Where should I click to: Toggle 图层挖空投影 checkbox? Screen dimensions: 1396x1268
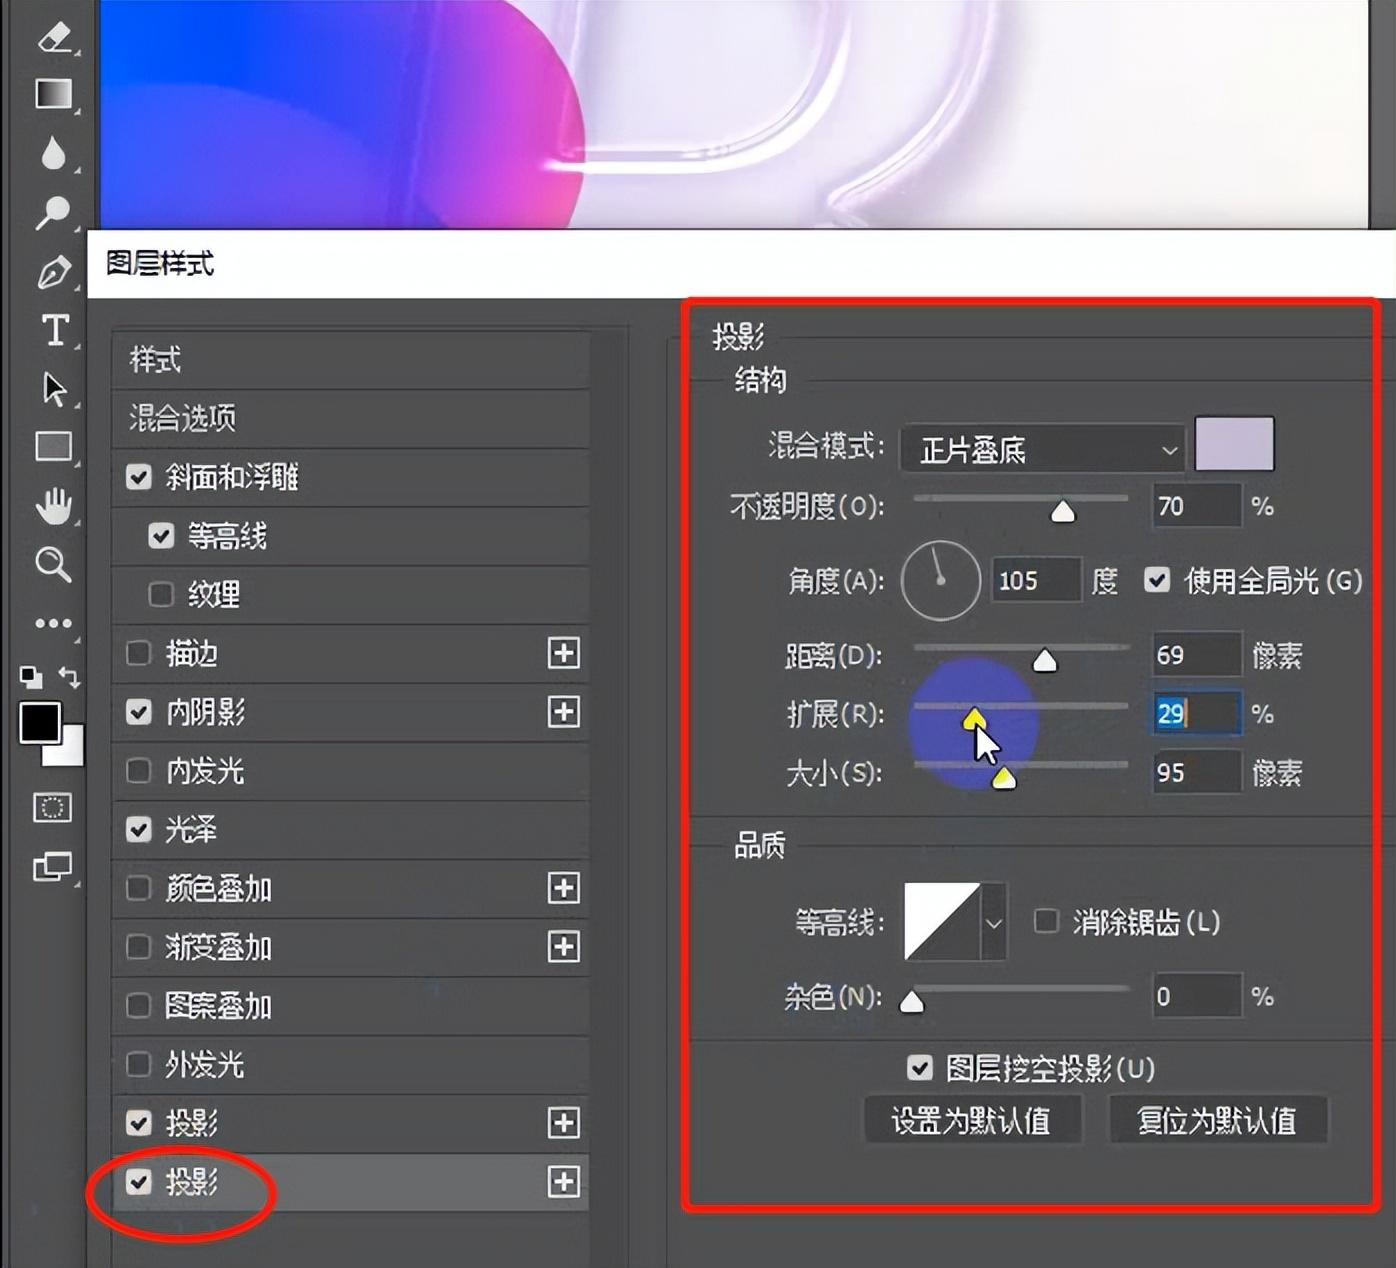tap(920, 1068)
